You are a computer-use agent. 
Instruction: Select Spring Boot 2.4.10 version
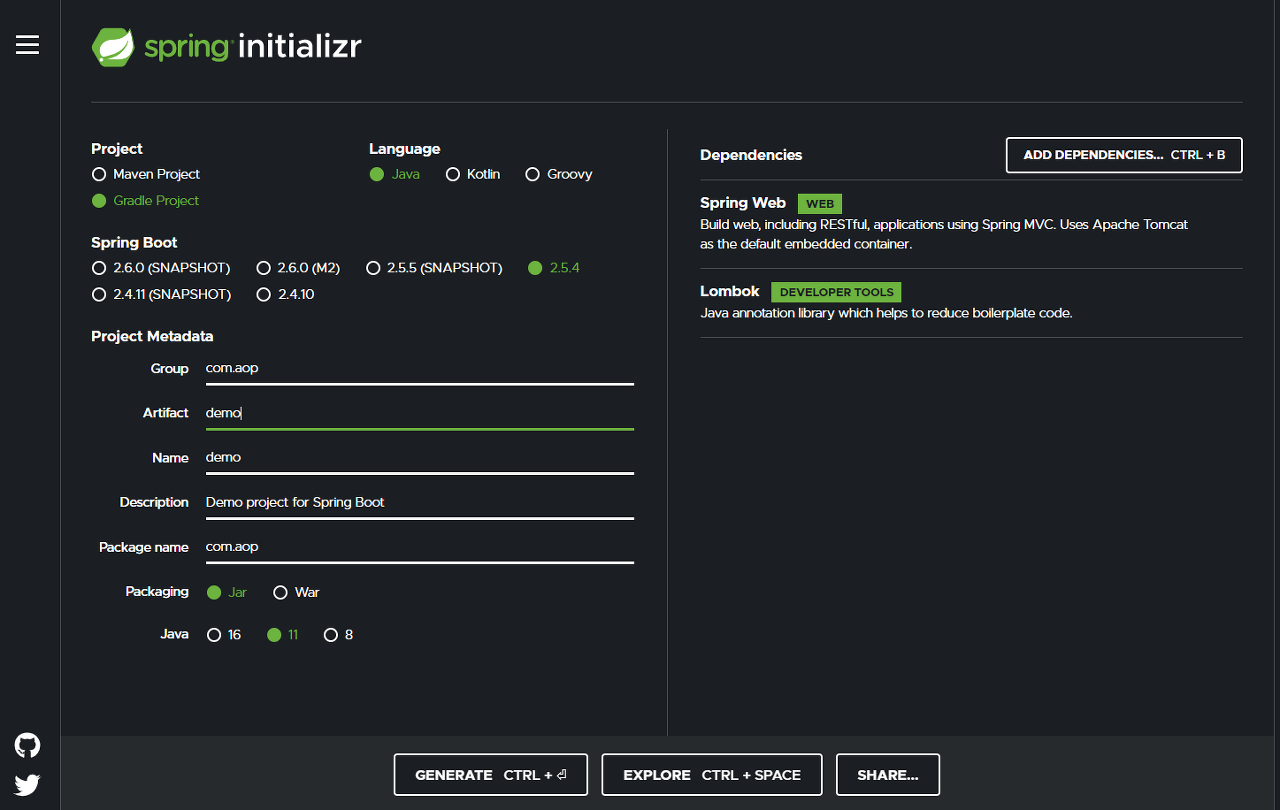(286, 294)
